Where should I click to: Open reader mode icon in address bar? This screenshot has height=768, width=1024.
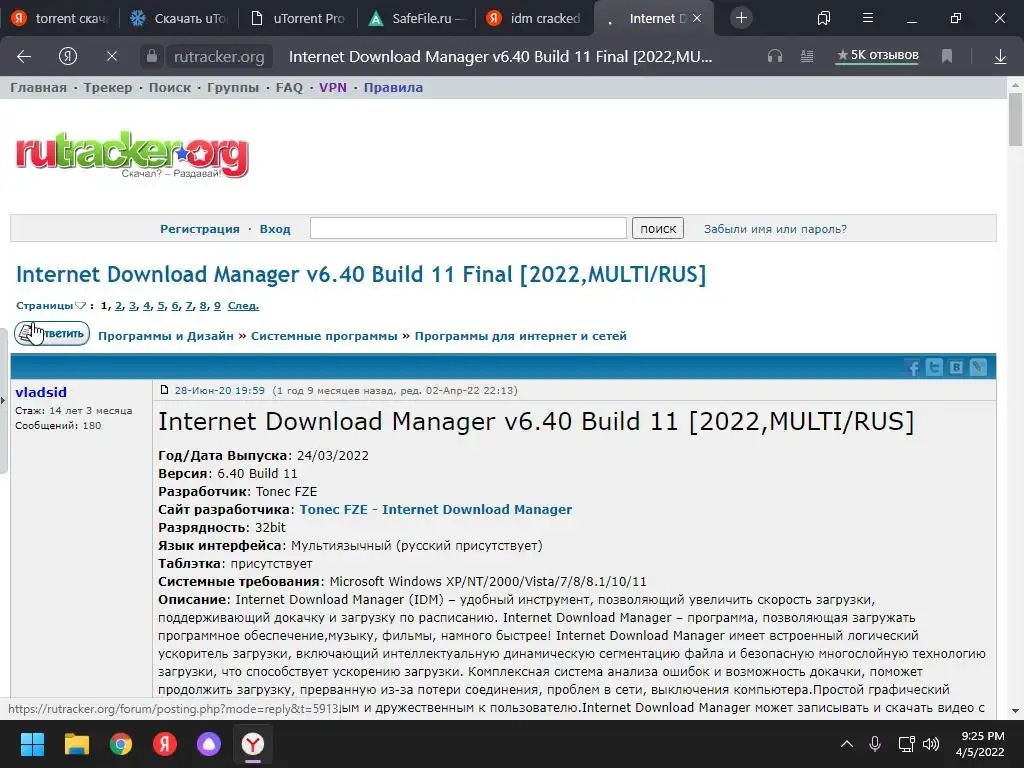point(807,57)
